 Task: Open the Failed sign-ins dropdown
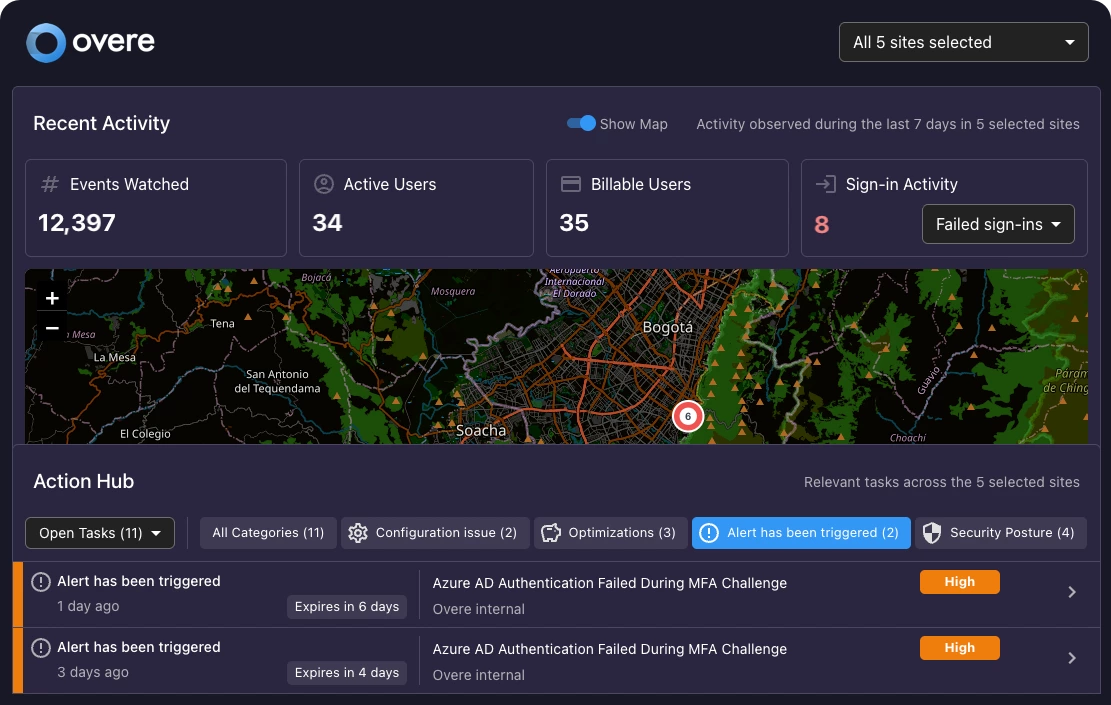click(998, 225)
